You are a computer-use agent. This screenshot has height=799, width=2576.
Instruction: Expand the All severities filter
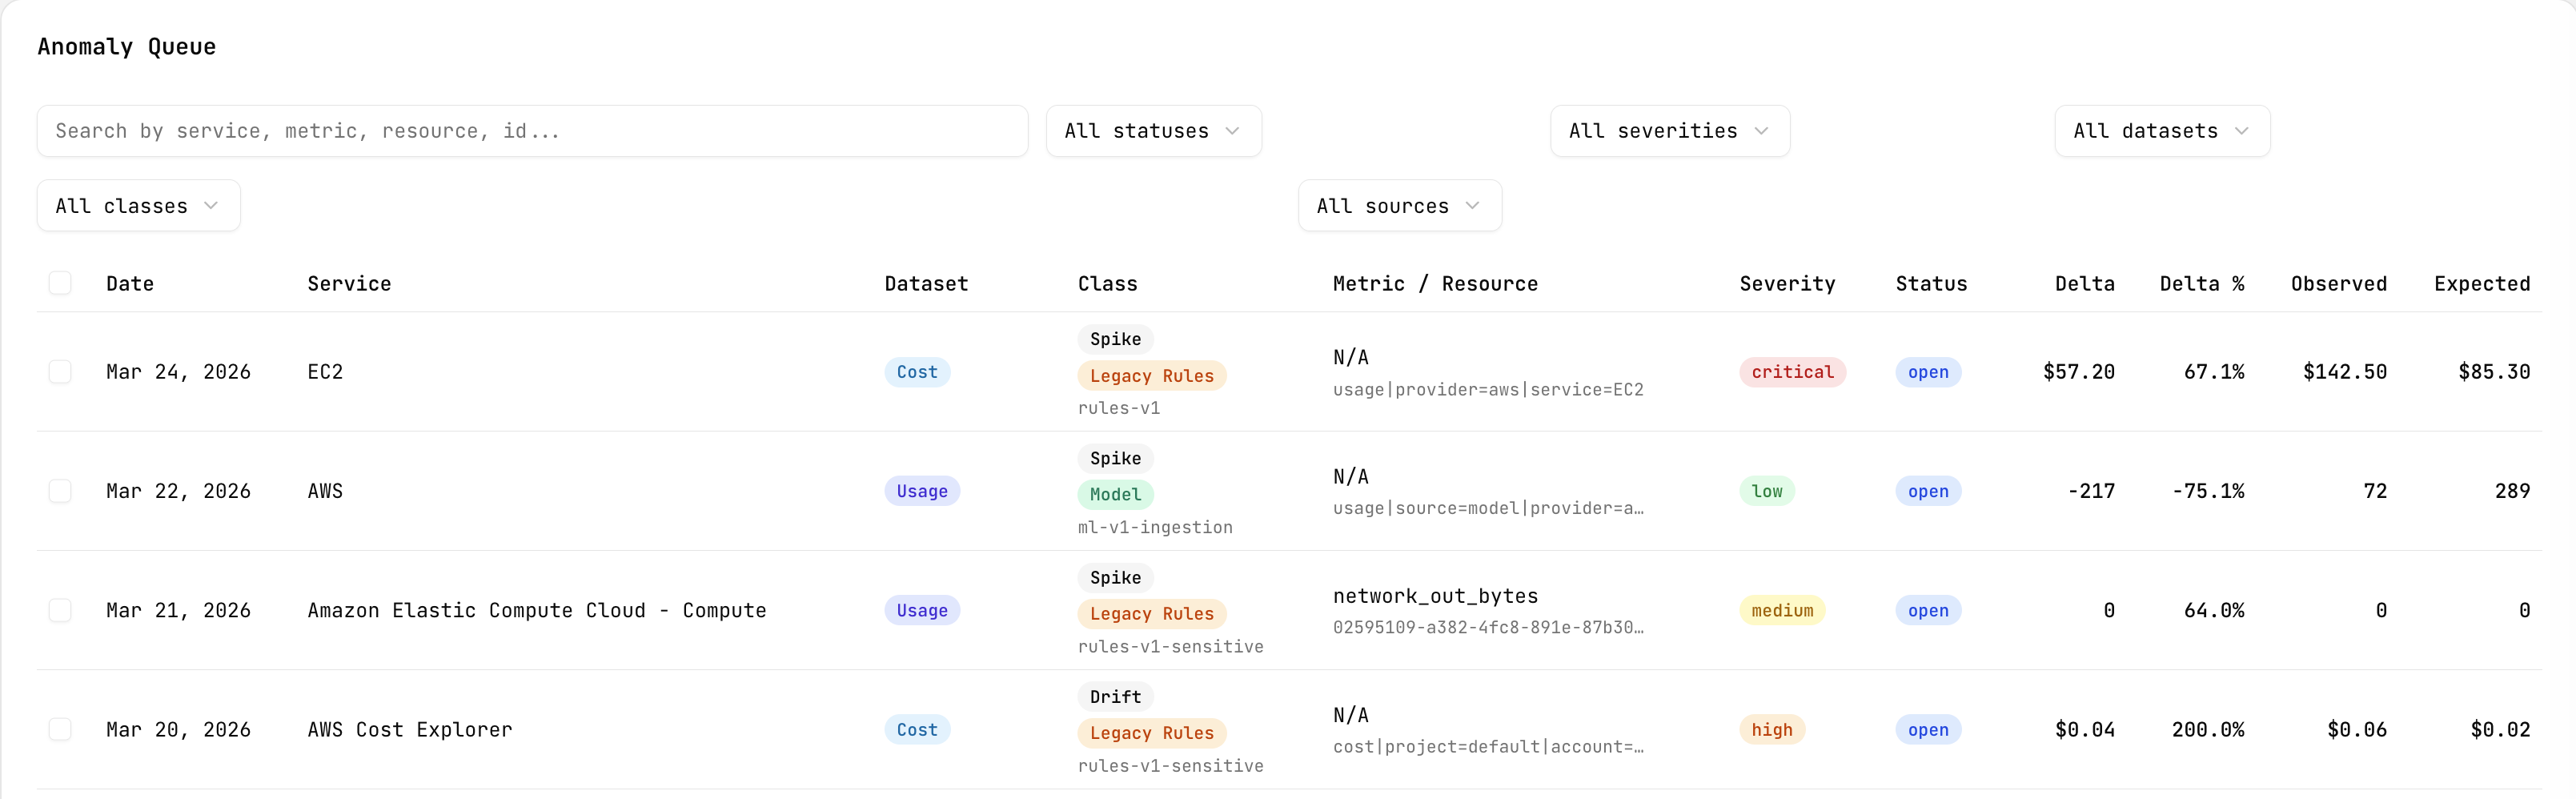(x=1669, y=131)
